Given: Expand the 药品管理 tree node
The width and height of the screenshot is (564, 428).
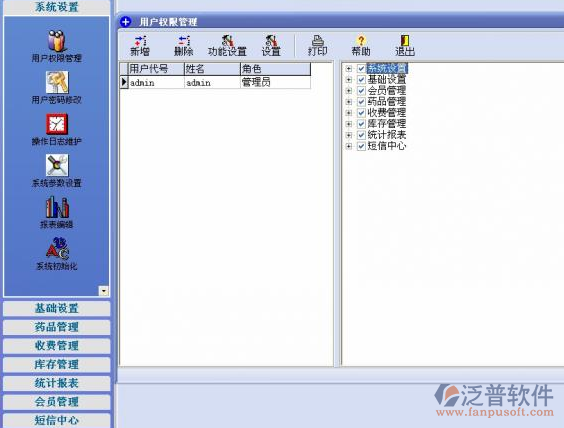Looking at the screenshot, I should point(348,102).
